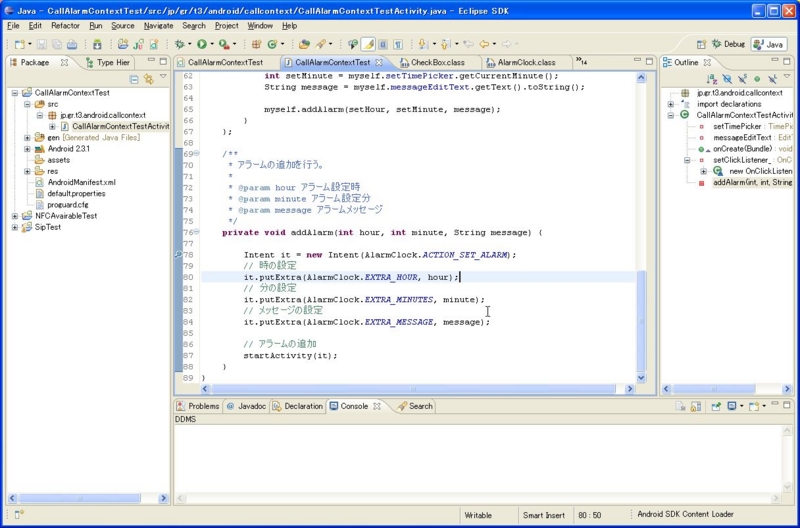
Task: Click the Open Perspective icon
Action: point(702,44)
